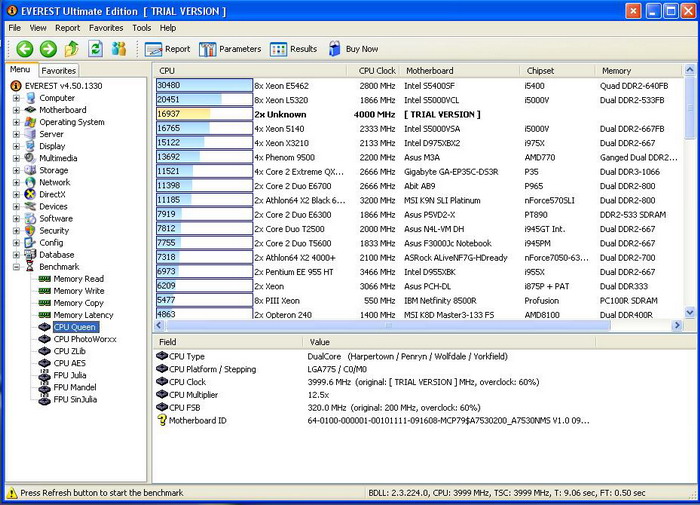Open Memory Copy benchmark

pos(79,303)
